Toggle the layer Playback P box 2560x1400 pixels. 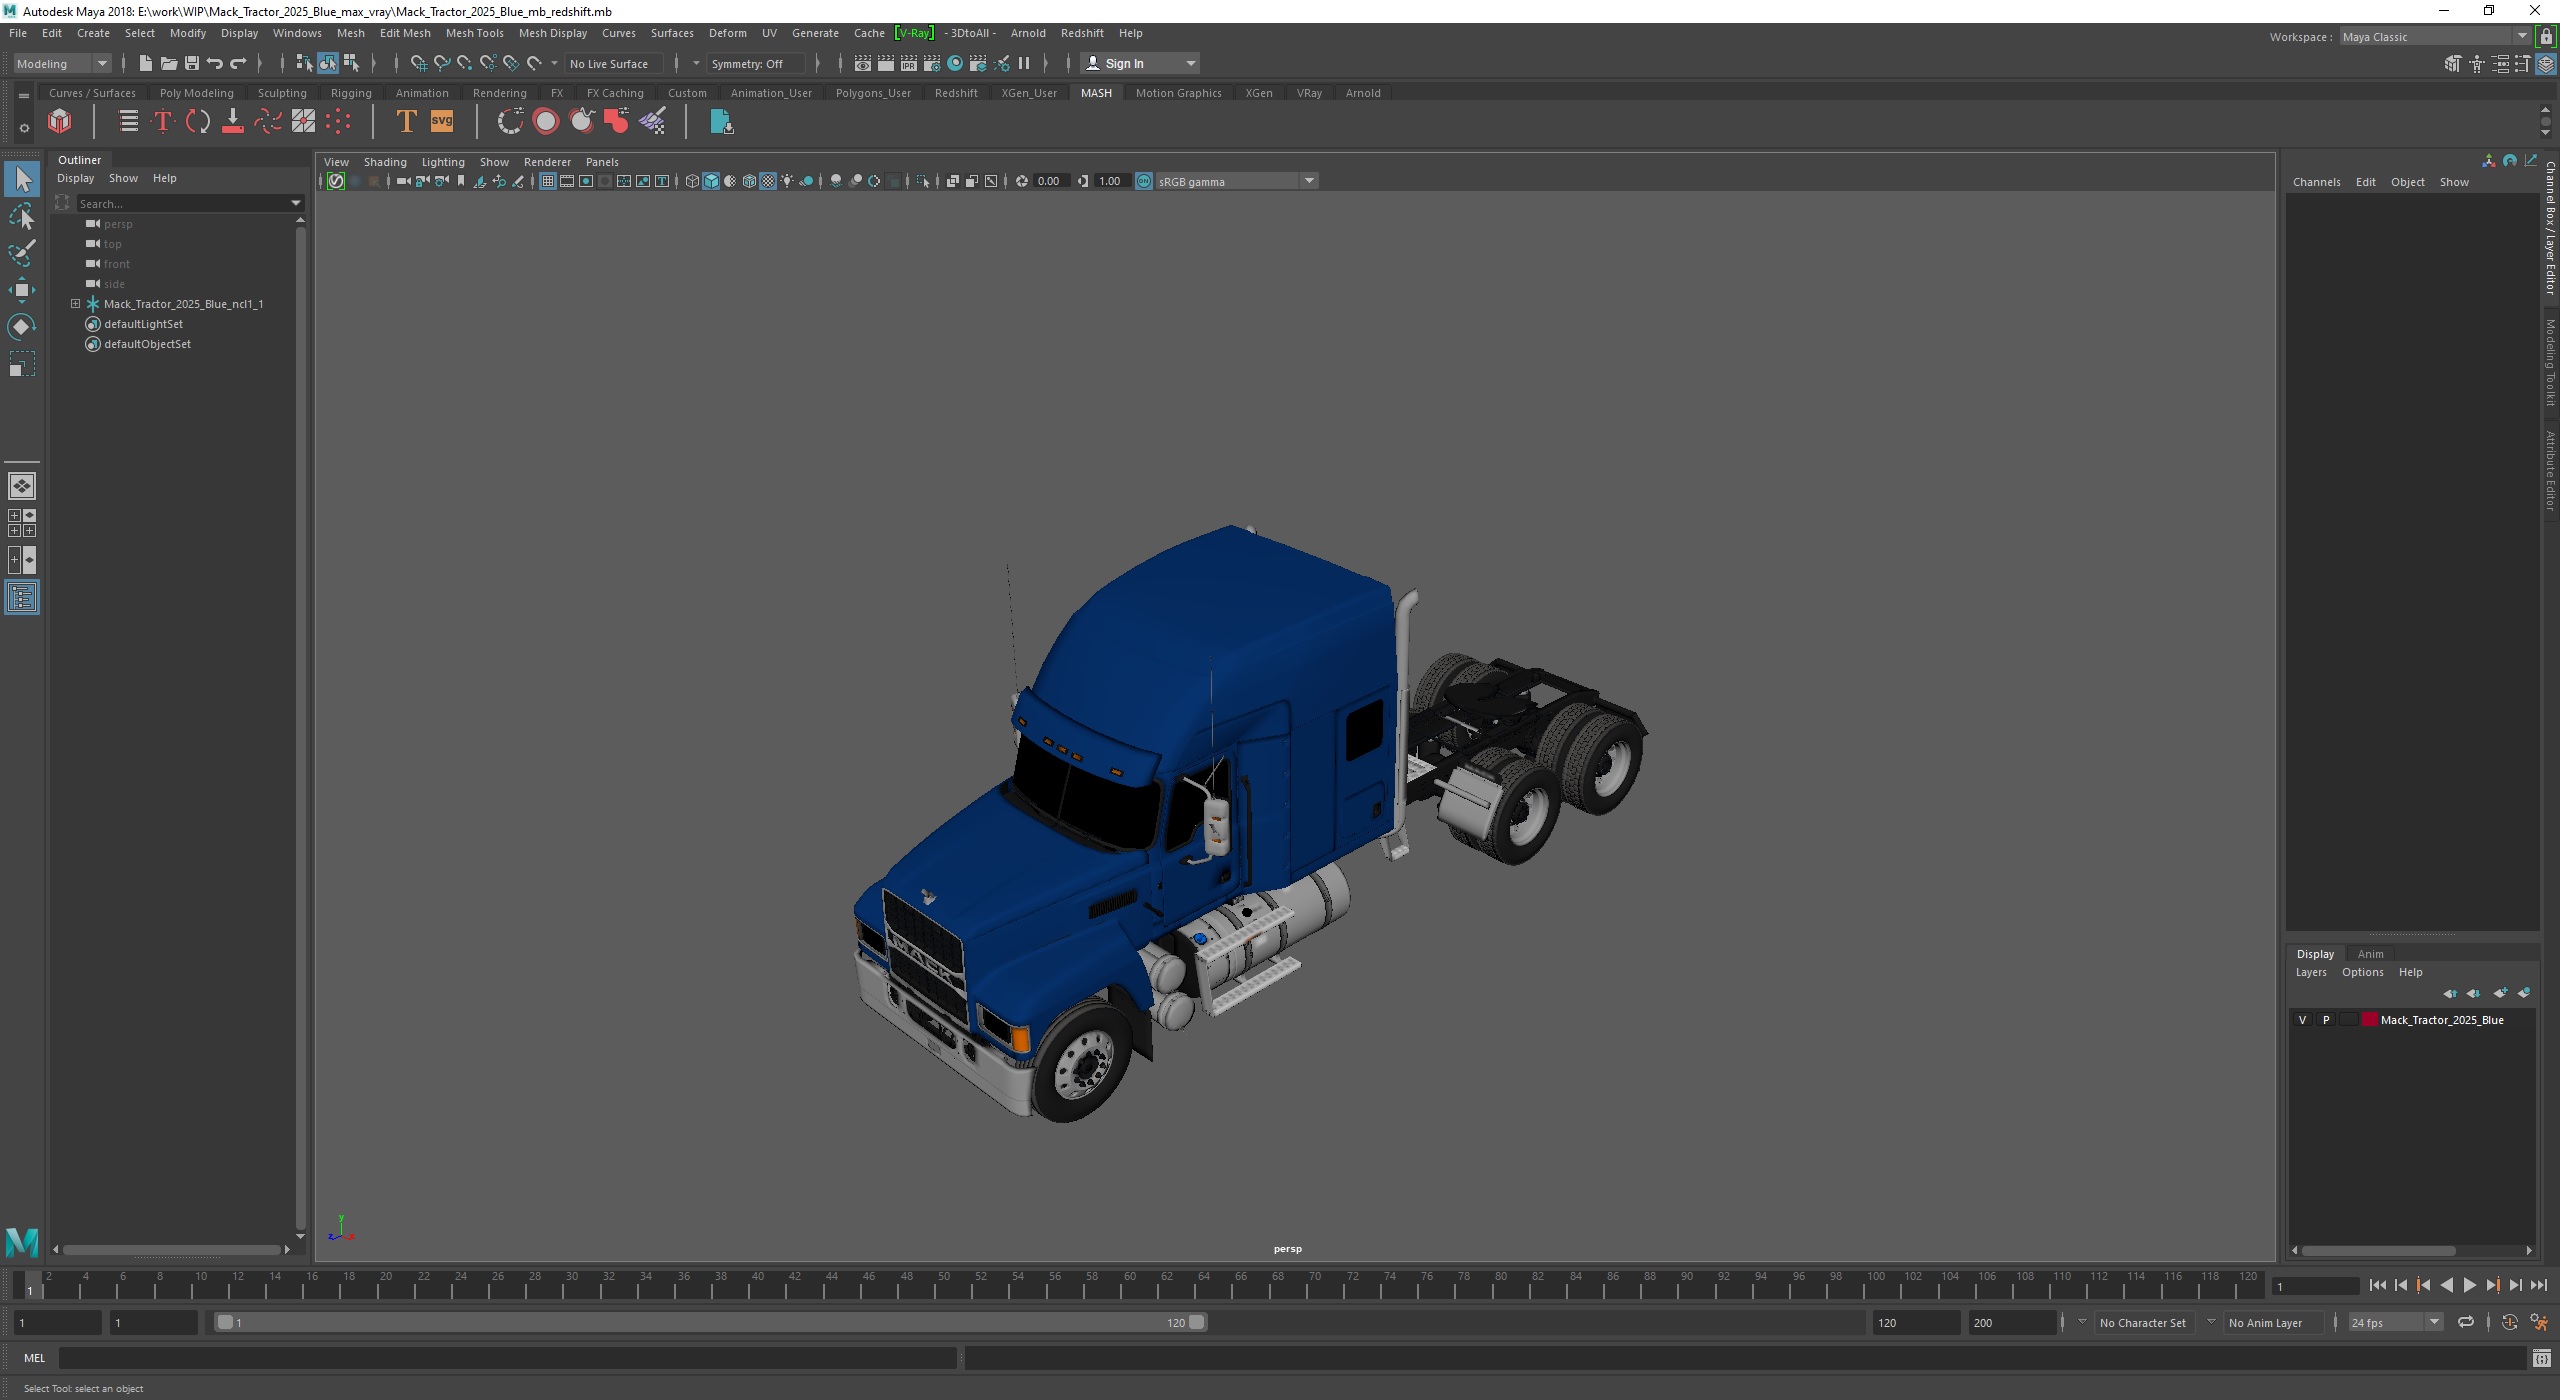[x=2325, y=1020]
